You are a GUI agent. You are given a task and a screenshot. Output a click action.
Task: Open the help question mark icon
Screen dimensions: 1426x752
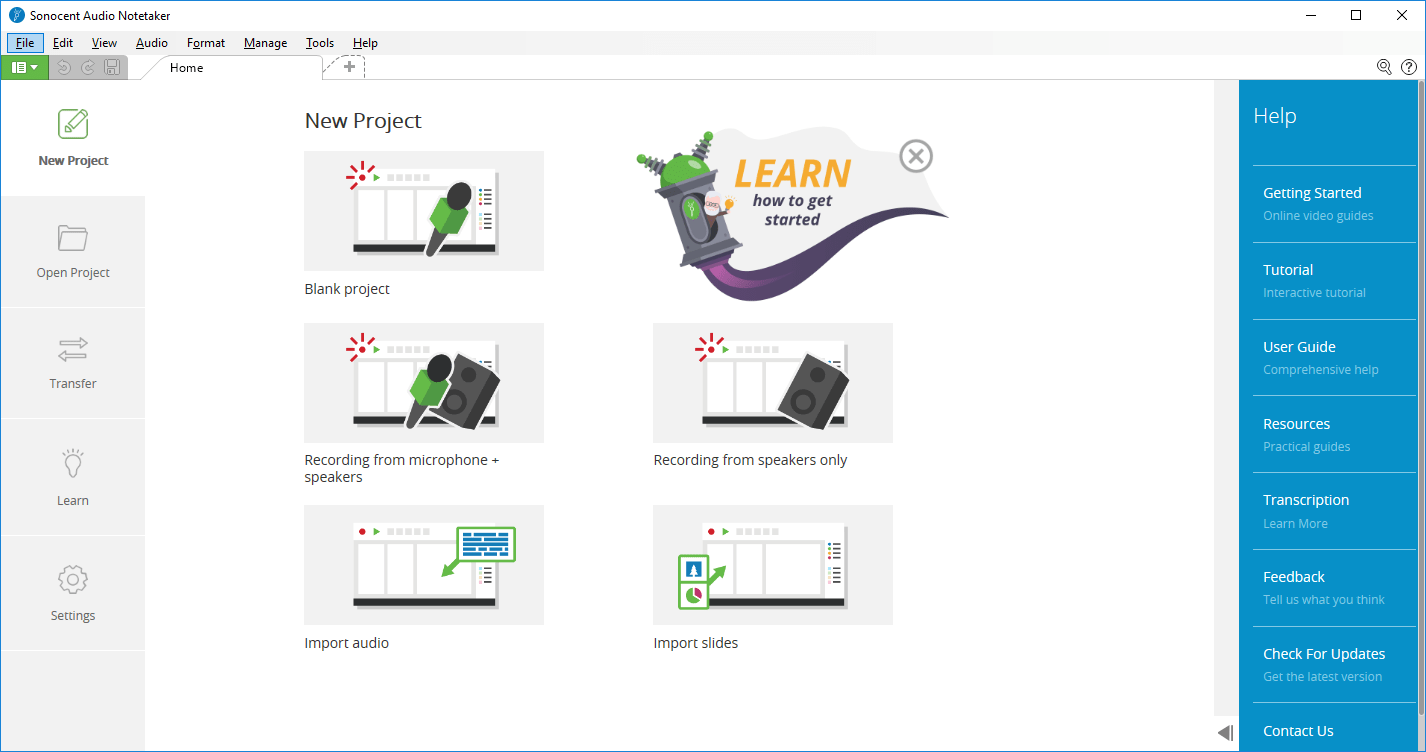click(1409, 67)
